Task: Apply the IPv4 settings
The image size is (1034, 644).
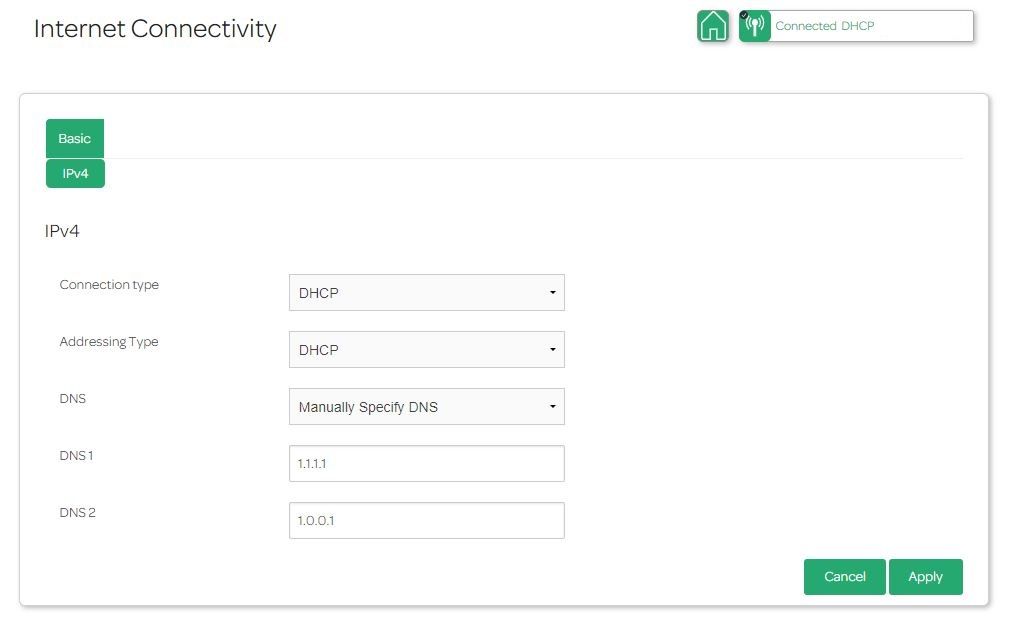Action: coord(925,577)
